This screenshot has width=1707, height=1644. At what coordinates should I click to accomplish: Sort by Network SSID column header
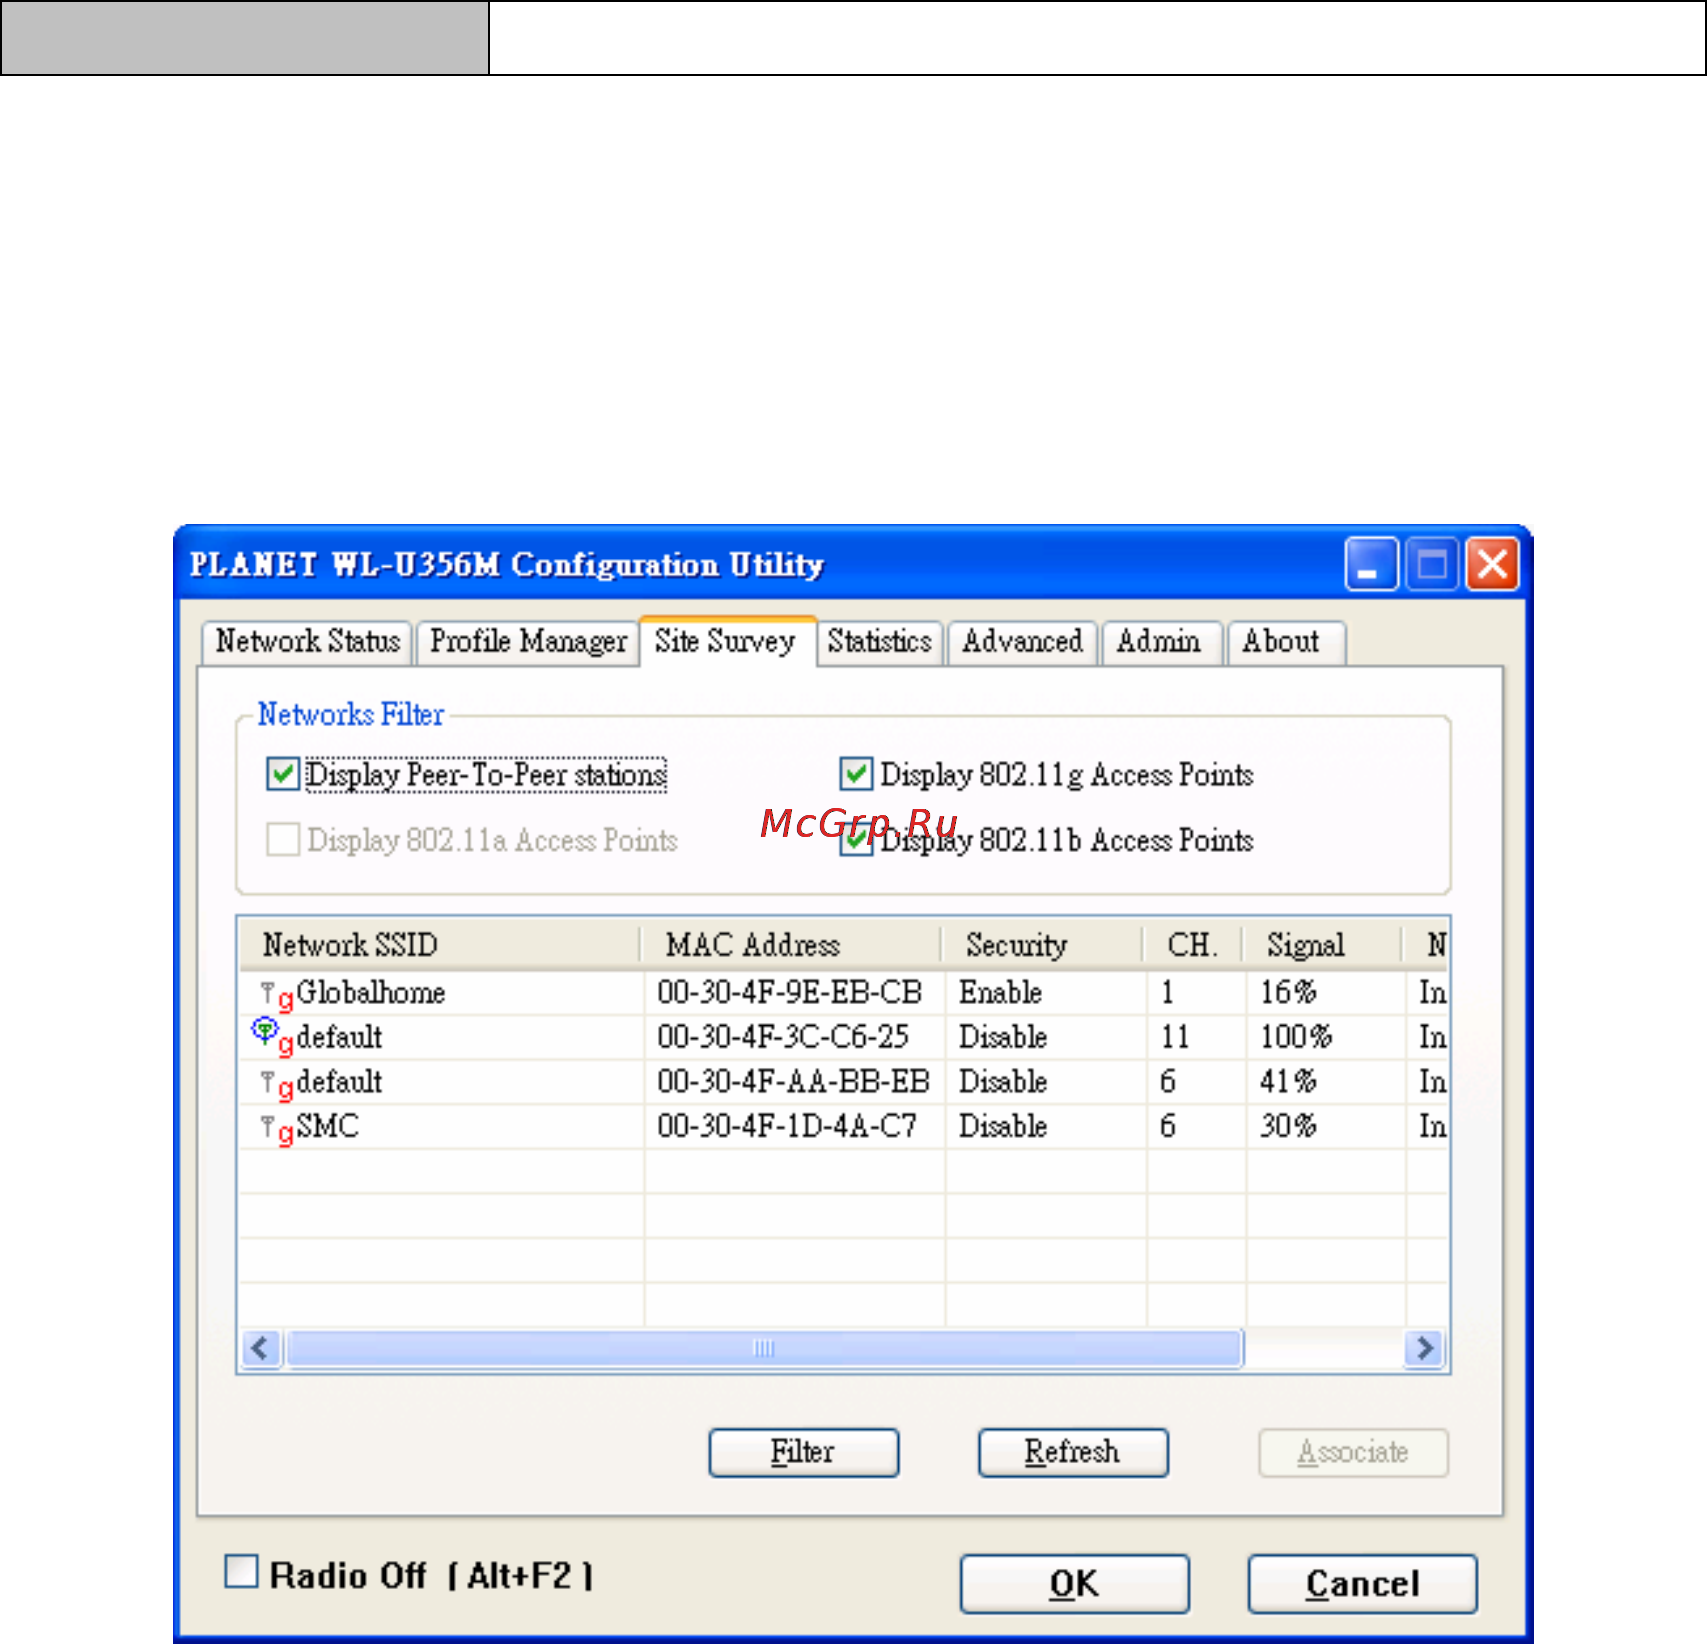[439, 944]
